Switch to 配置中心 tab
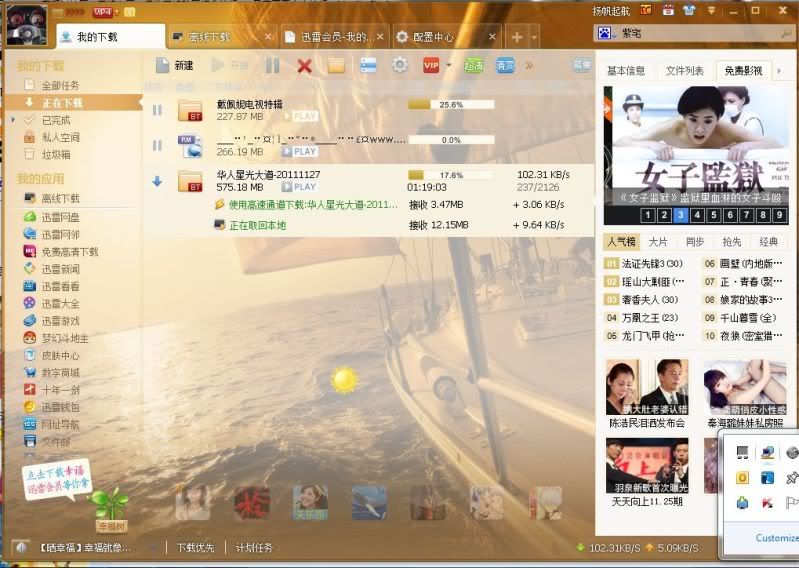 coord(447,37)
